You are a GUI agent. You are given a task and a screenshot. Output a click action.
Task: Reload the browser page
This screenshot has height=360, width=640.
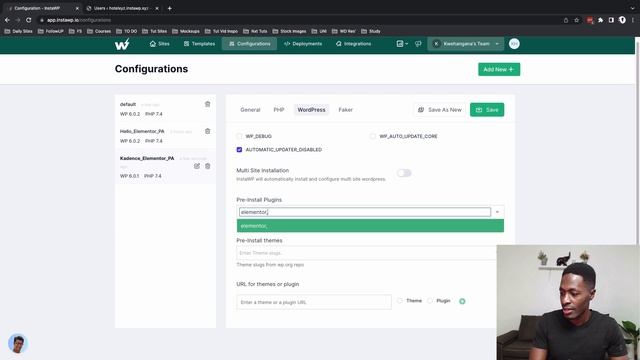point(29,20)
